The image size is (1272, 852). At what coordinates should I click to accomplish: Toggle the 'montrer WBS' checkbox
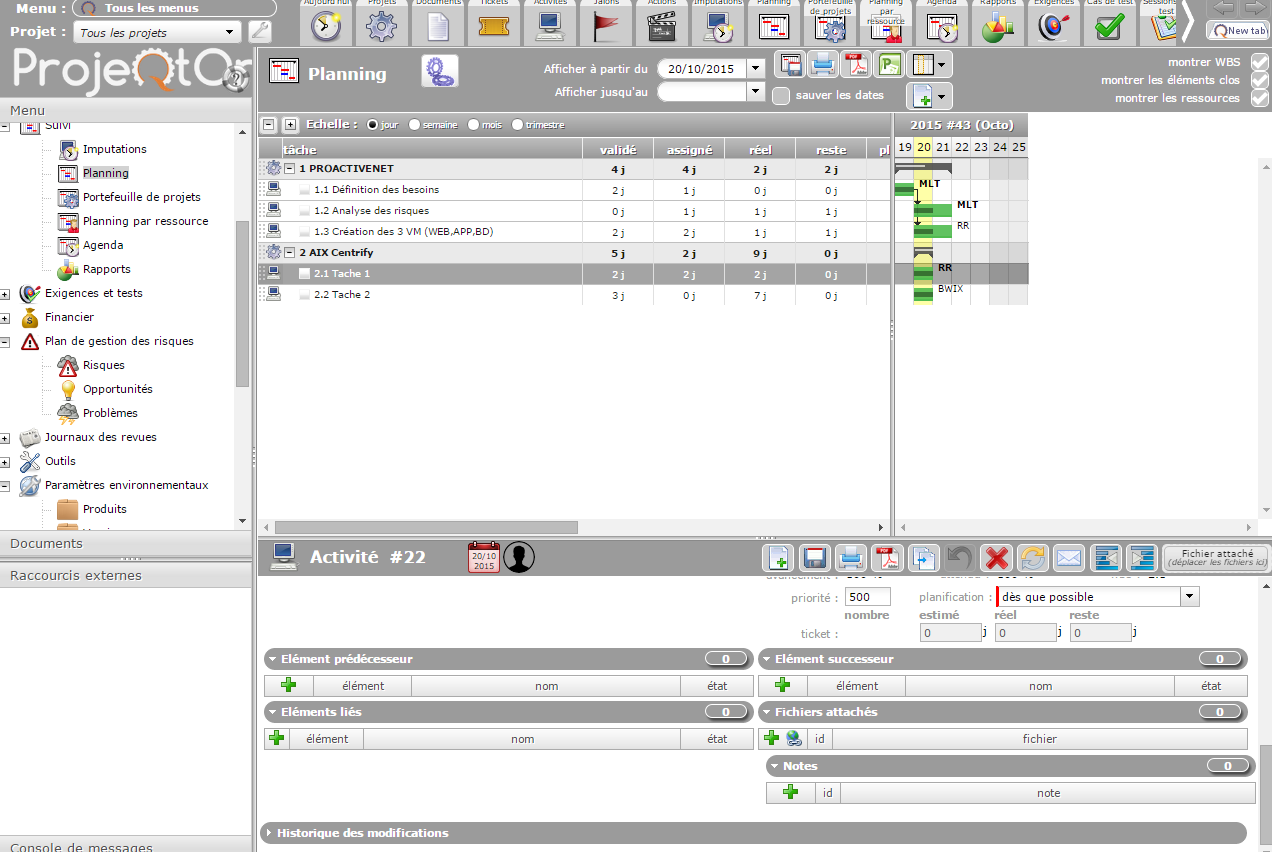[x=1260, y=62]
